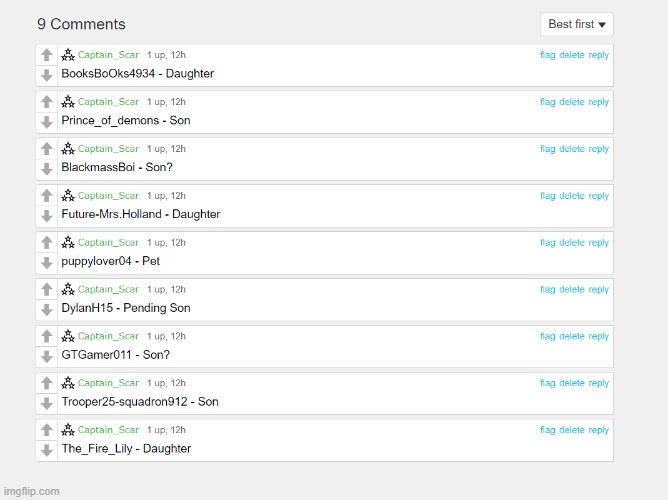The width and height of the screenshot is (668, 500).
Task: Upvote the The_Fire_Lily - Daughter comment
Action: pyautogui.click(x=46, y=430)
